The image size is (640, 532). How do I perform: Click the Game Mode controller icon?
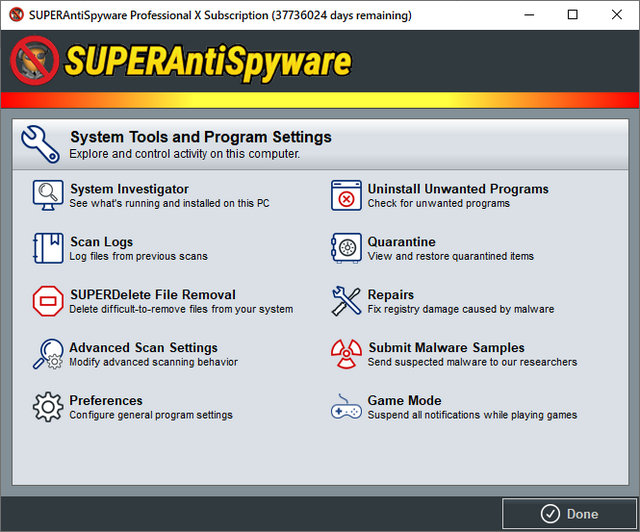click(346, 407)
